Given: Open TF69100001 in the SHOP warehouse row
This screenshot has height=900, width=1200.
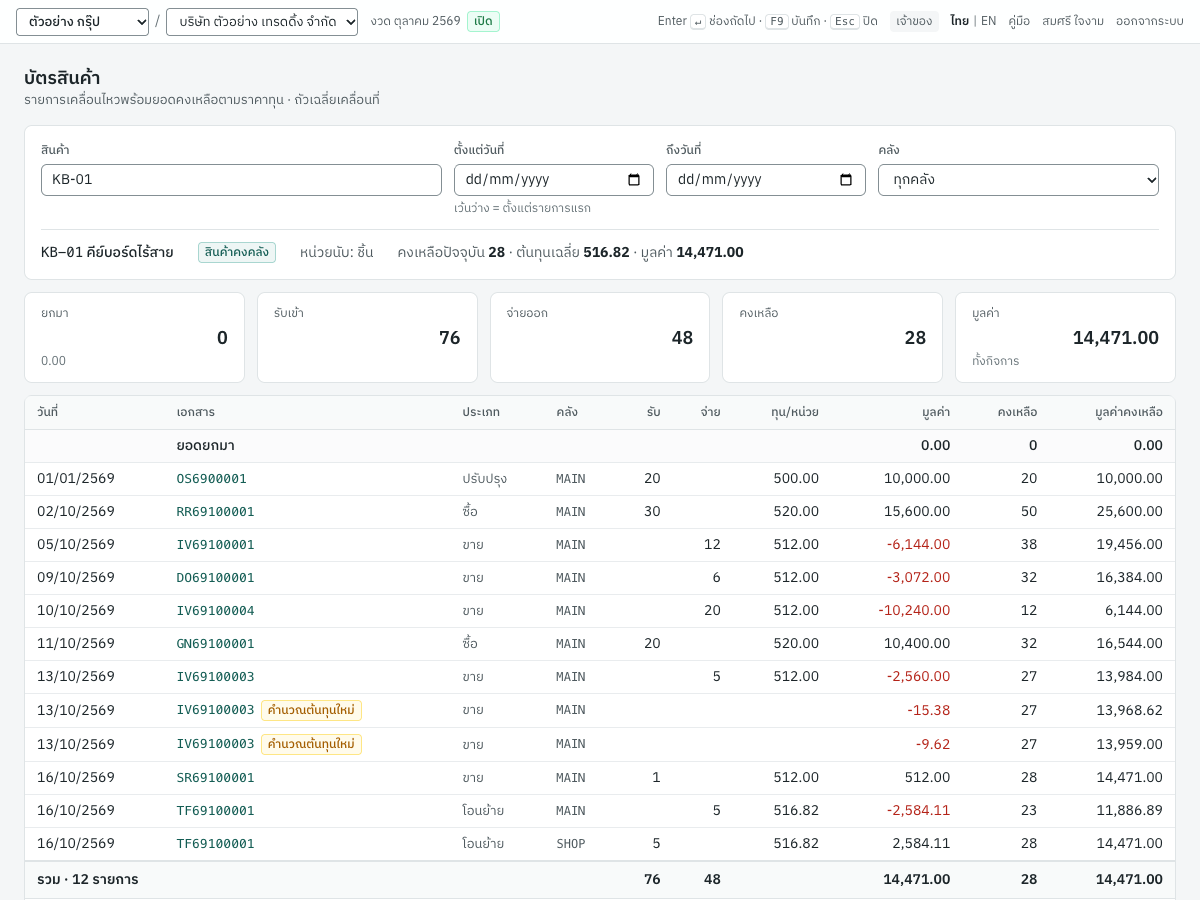Looking at the screenshot, I should click(216, 844).
